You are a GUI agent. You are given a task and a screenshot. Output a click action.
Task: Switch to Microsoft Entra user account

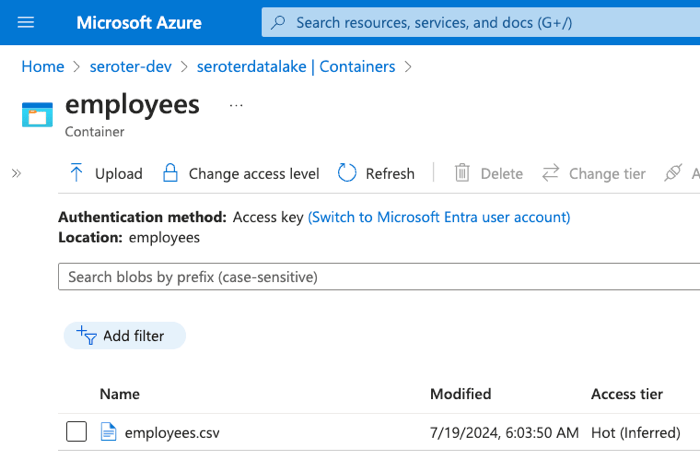[x=439, y=217]
